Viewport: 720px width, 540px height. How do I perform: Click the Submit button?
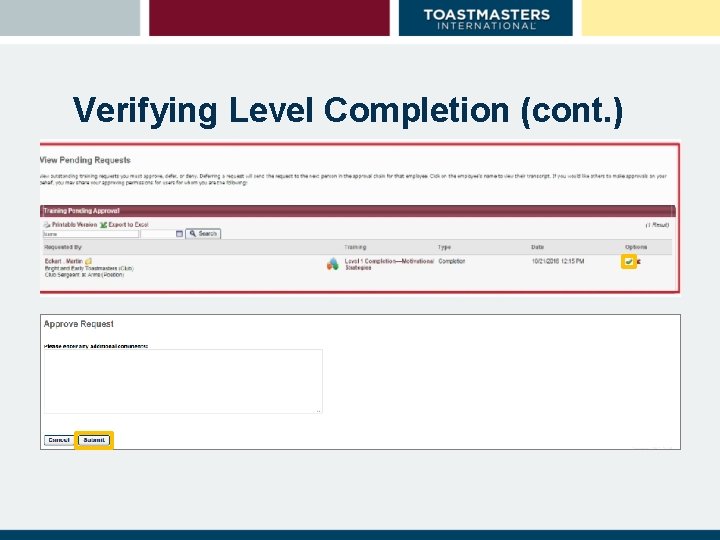pyautogui.click(x=94, y=440)
